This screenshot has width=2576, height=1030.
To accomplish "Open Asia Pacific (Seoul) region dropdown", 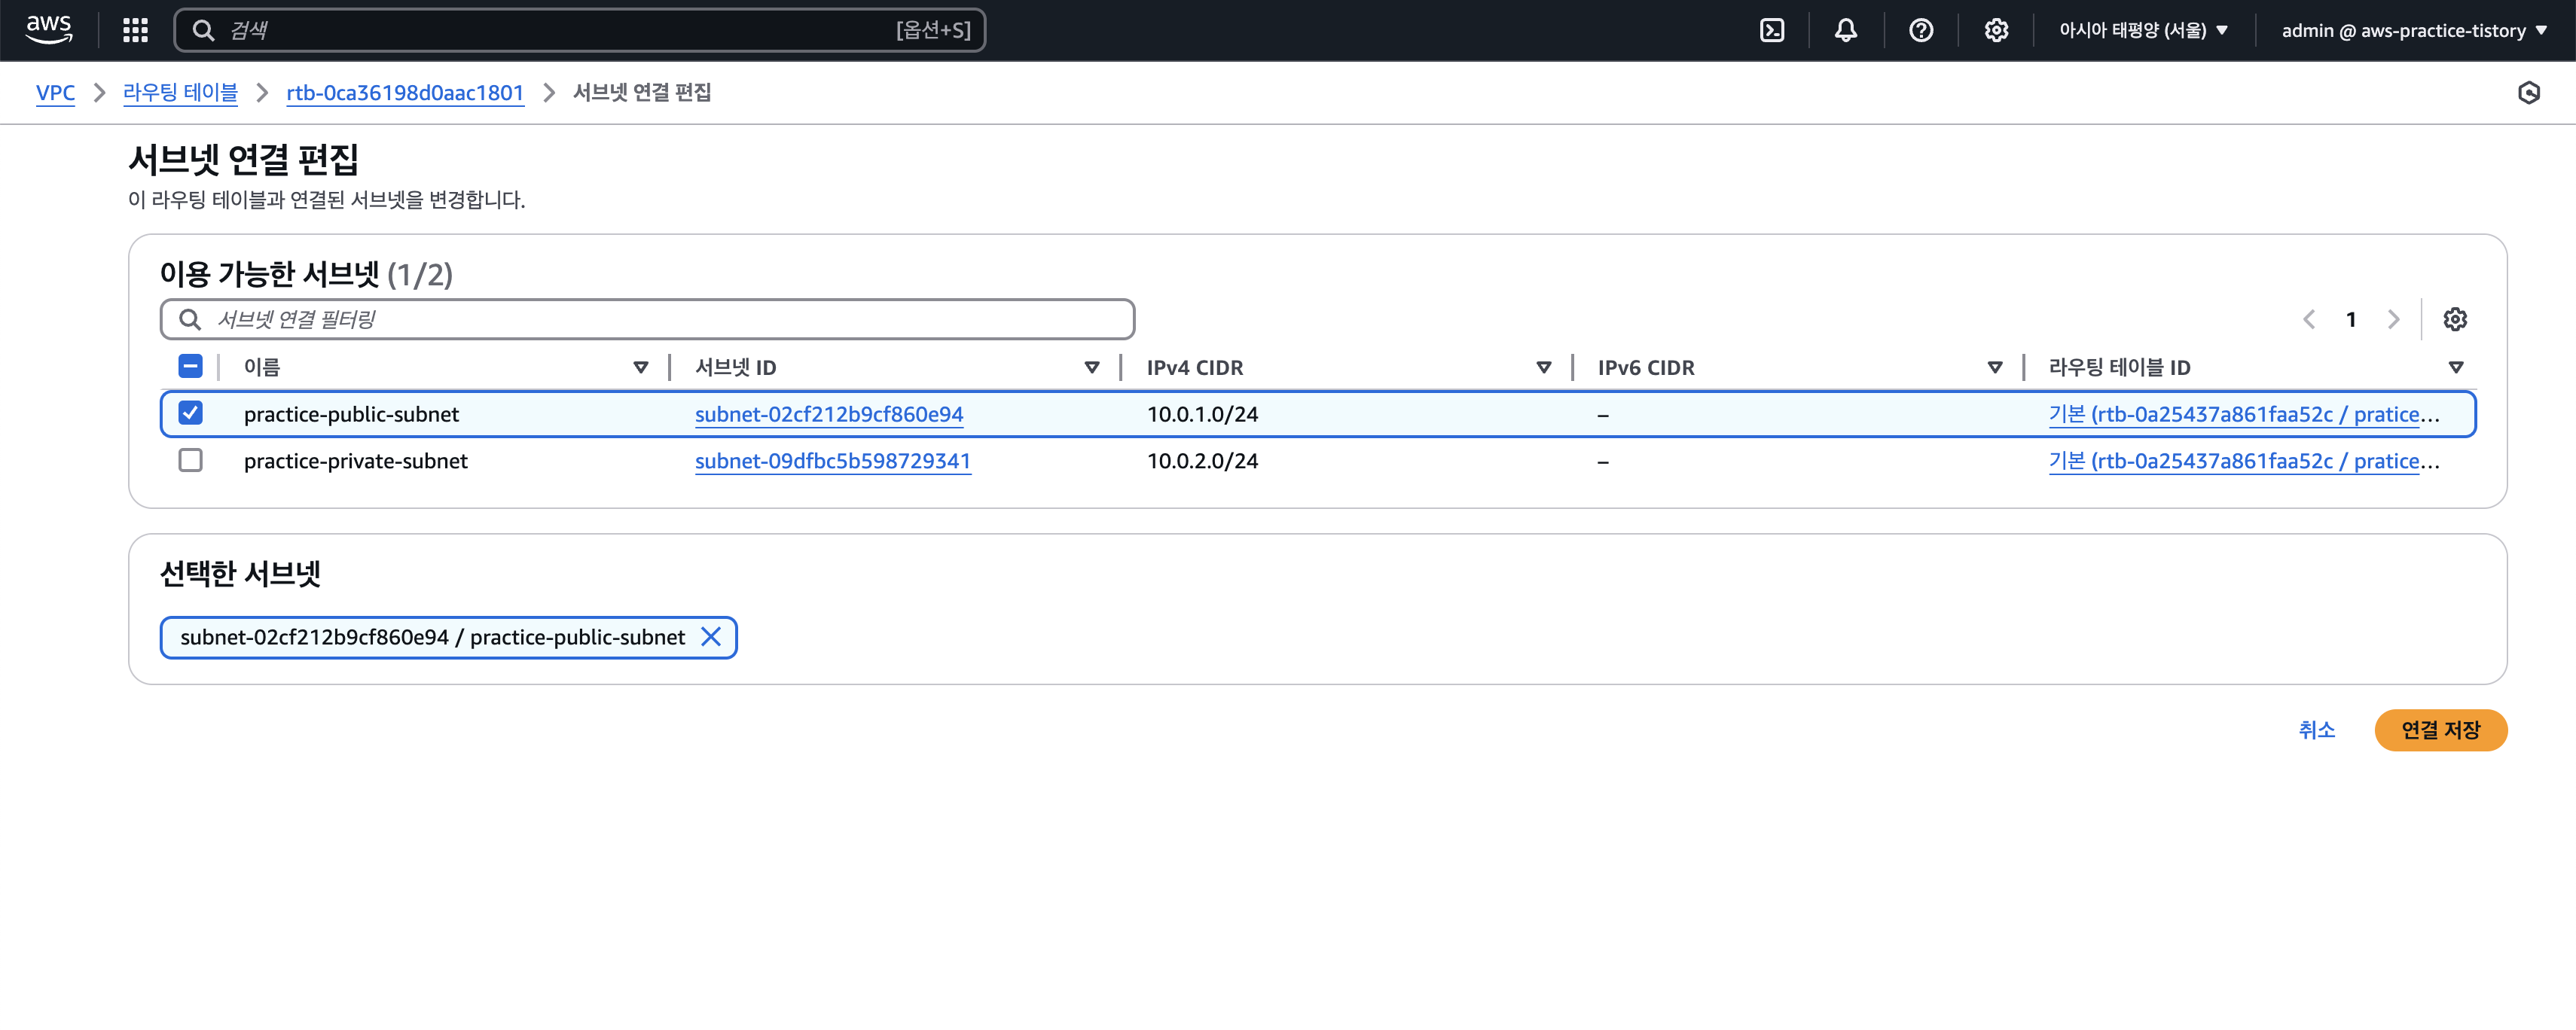I will (x=2143, y=30).
